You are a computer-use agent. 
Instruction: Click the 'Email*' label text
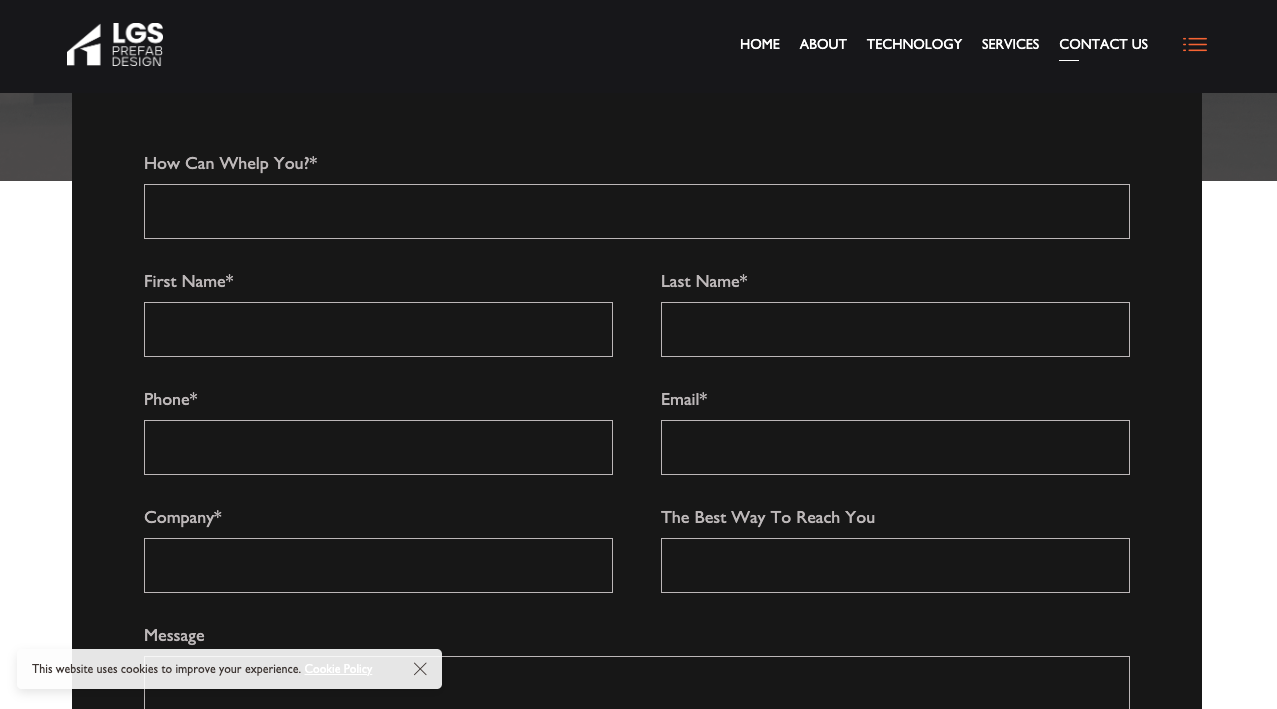[x=684, y=399]
